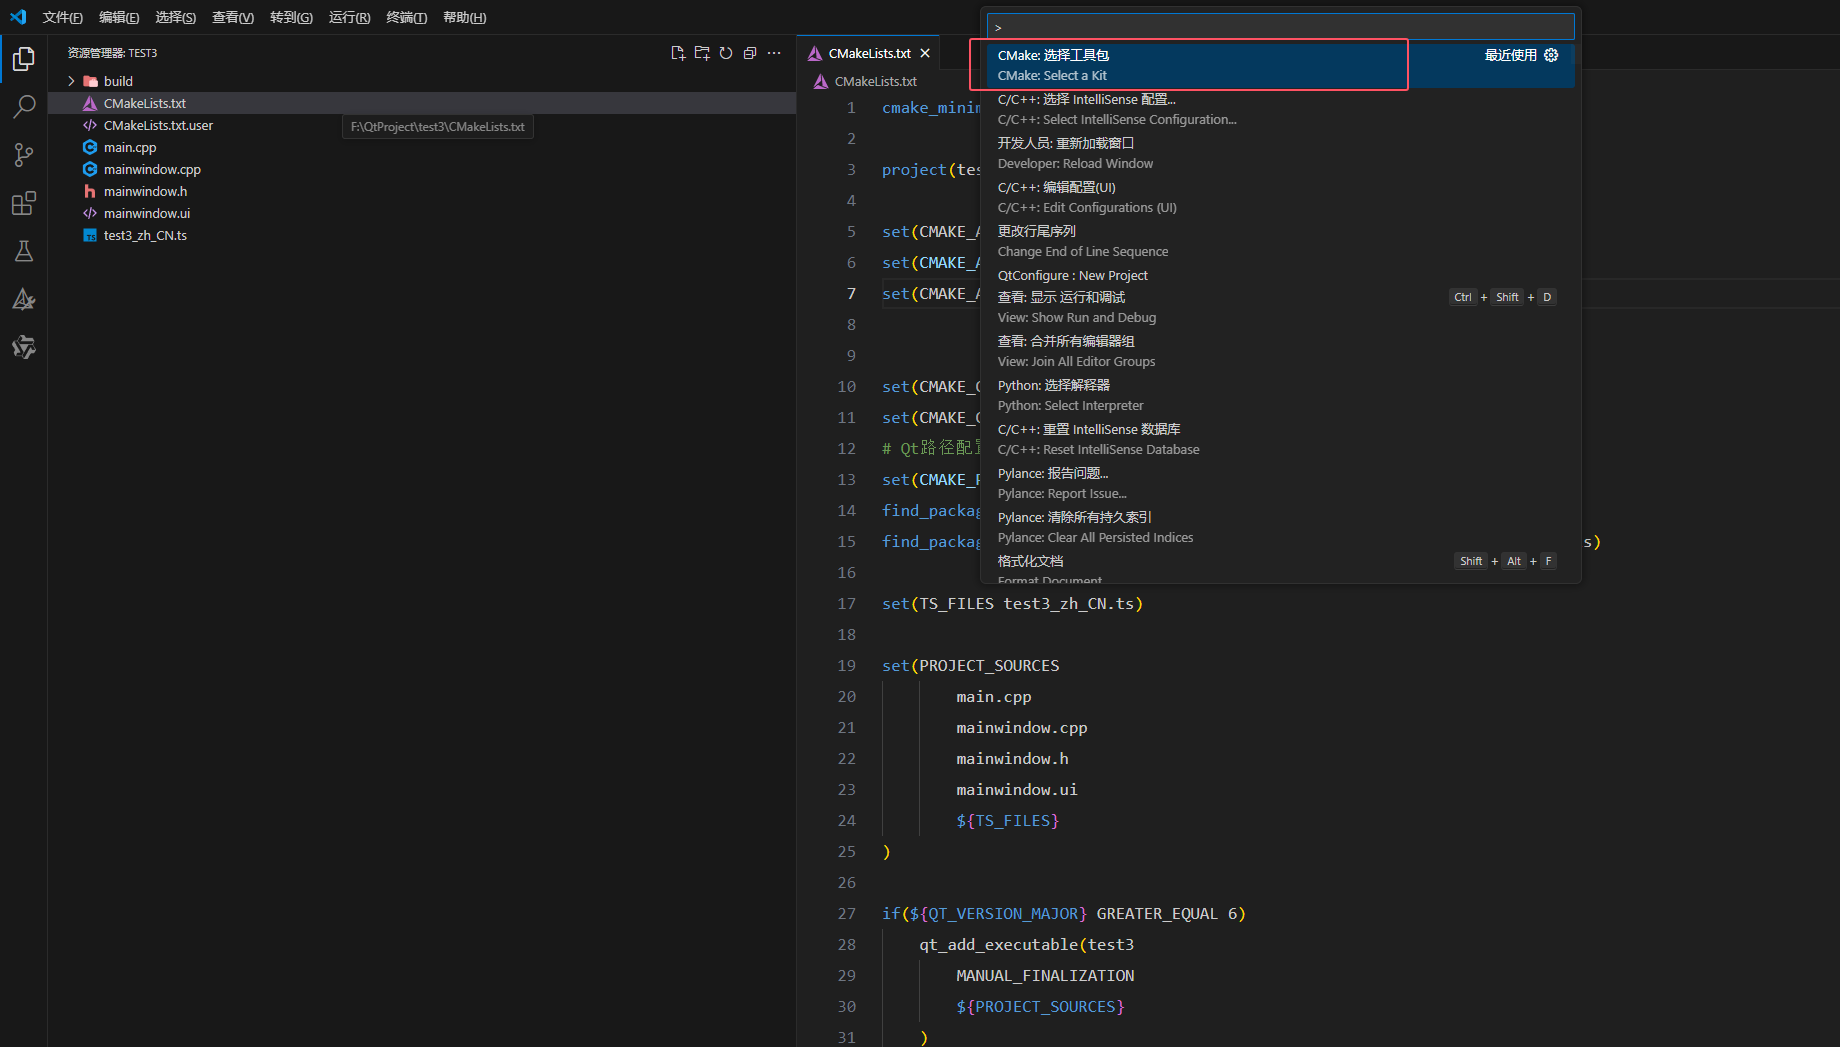Run CMake: Select a Kit command
The image size is (1840, 1047).
[1280, 65]
